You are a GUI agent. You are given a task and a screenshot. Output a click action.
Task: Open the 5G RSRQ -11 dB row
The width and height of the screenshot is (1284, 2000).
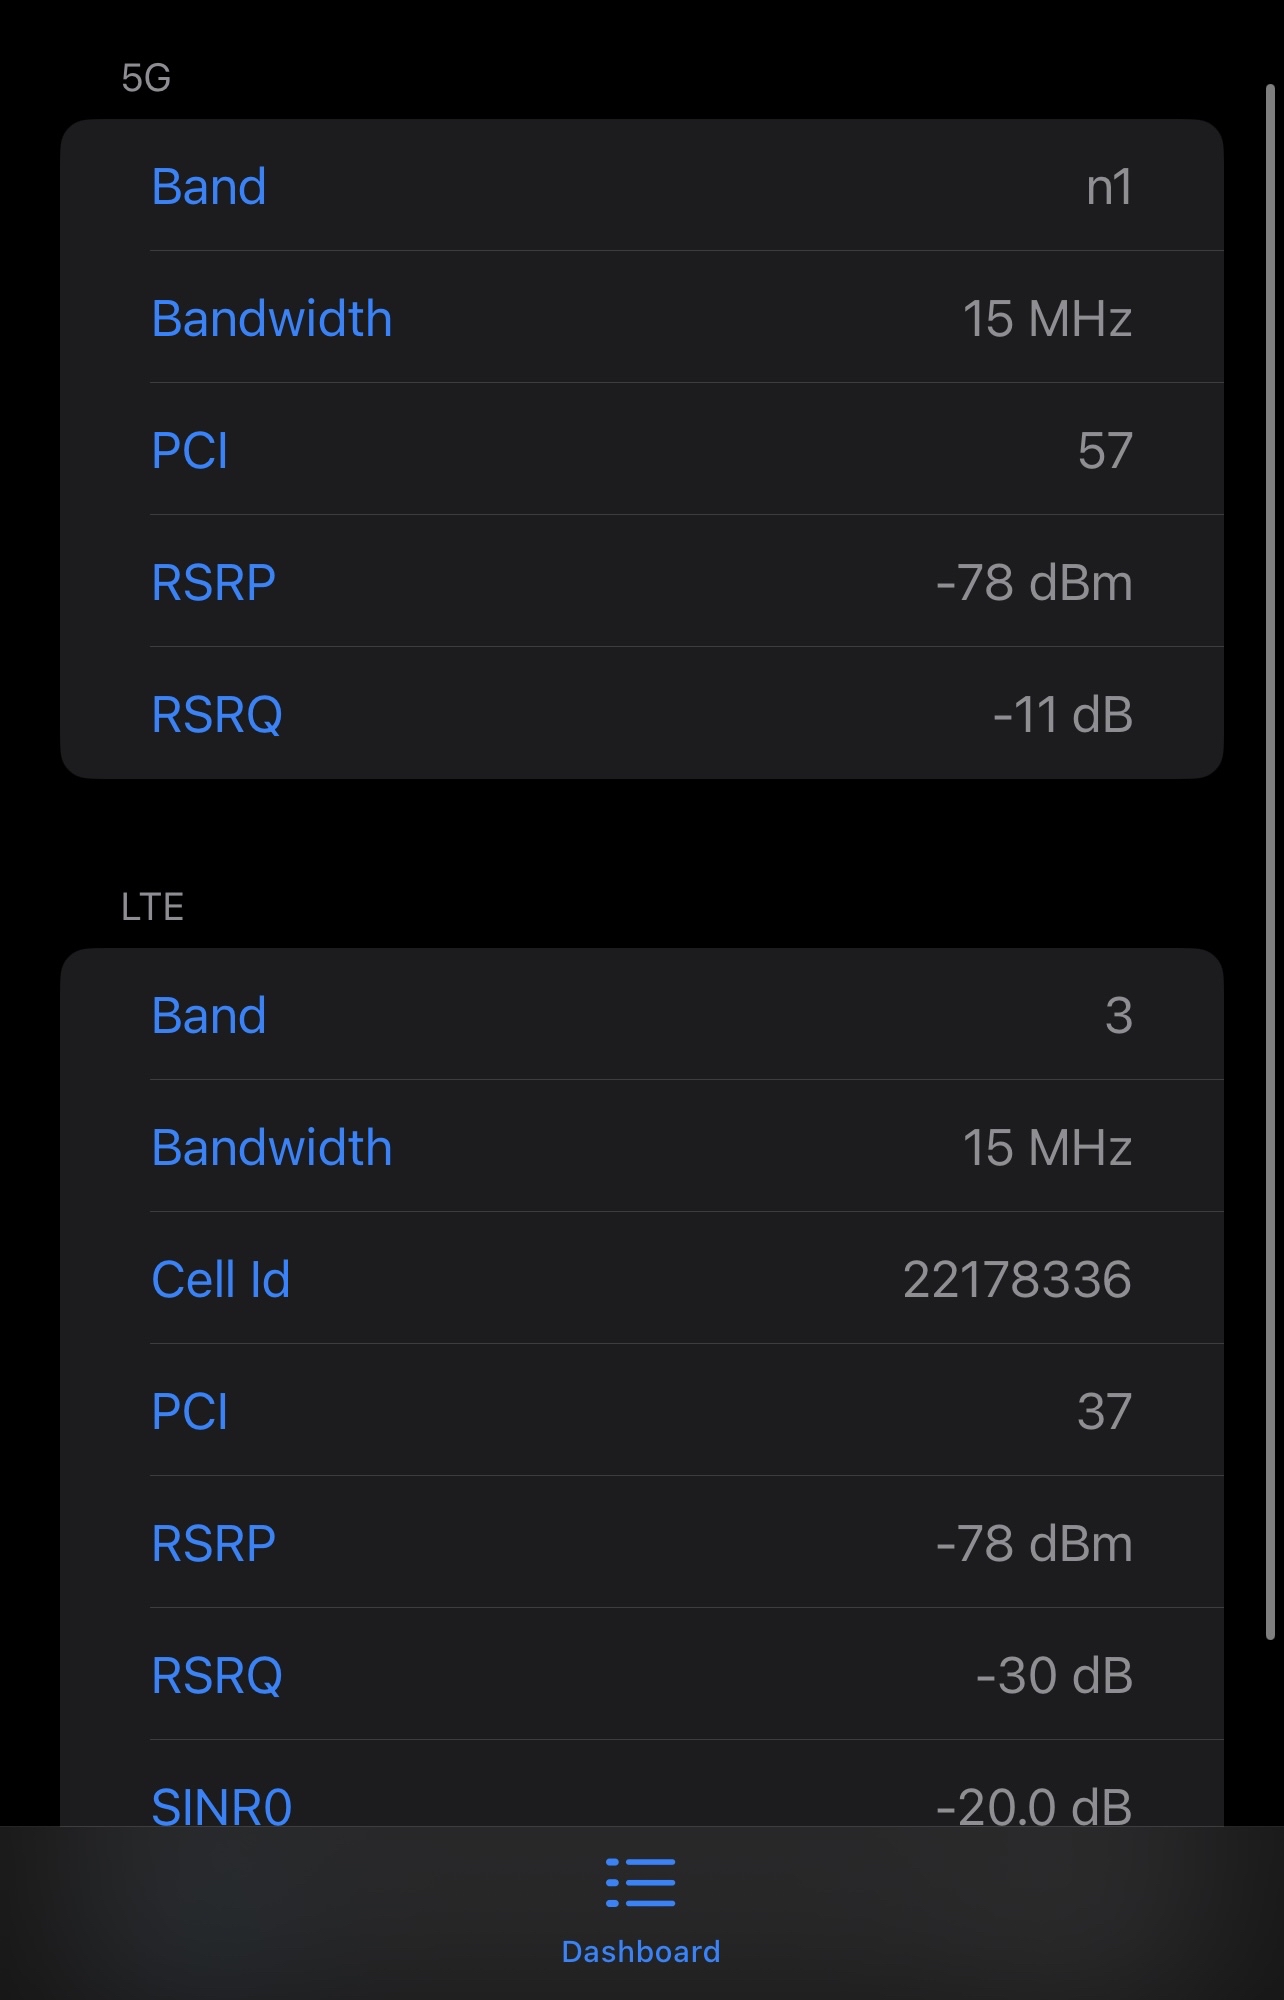pyautogui.click(x=642, y=714)
